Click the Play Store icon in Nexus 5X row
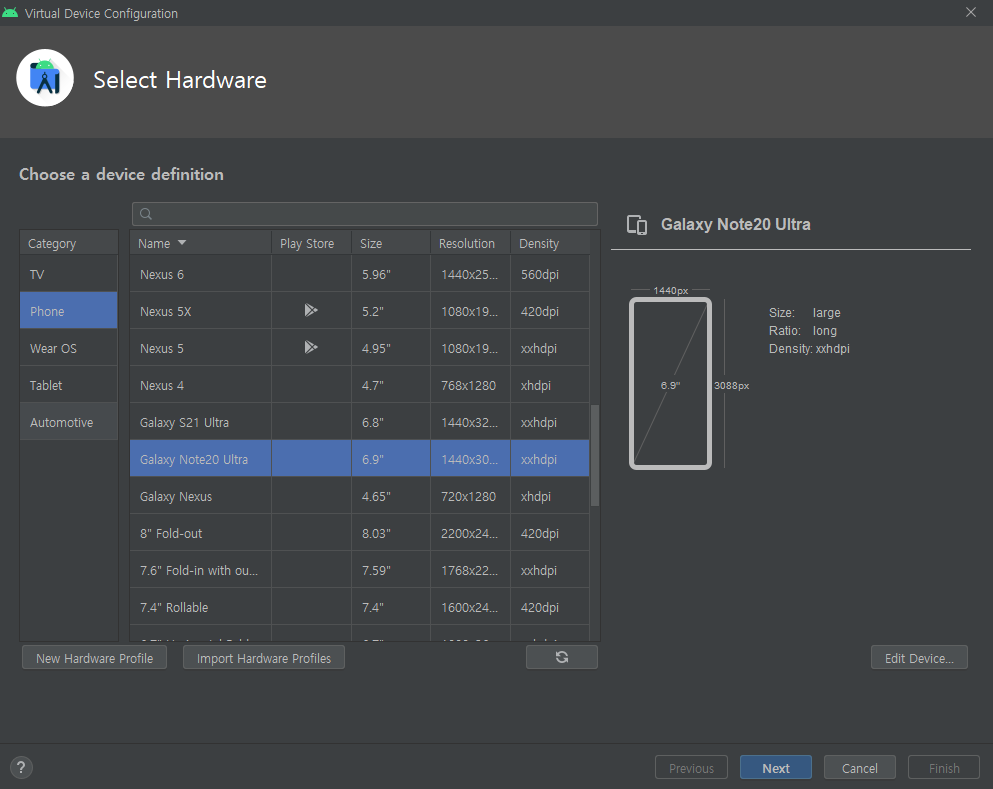993x789 pixels. (x=310, y=310)
